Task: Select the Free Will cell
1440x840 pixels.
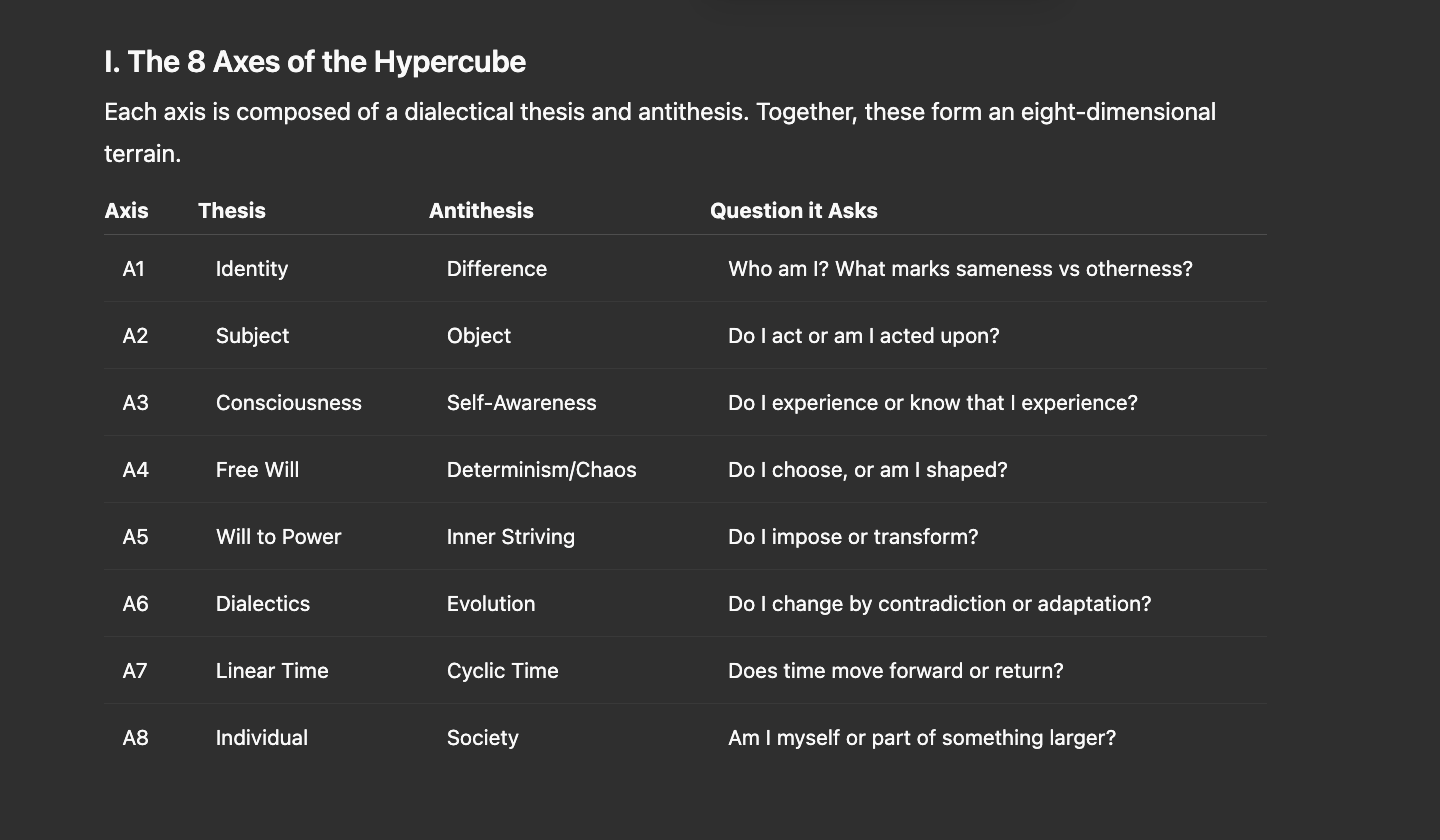Action: [257, 470]
